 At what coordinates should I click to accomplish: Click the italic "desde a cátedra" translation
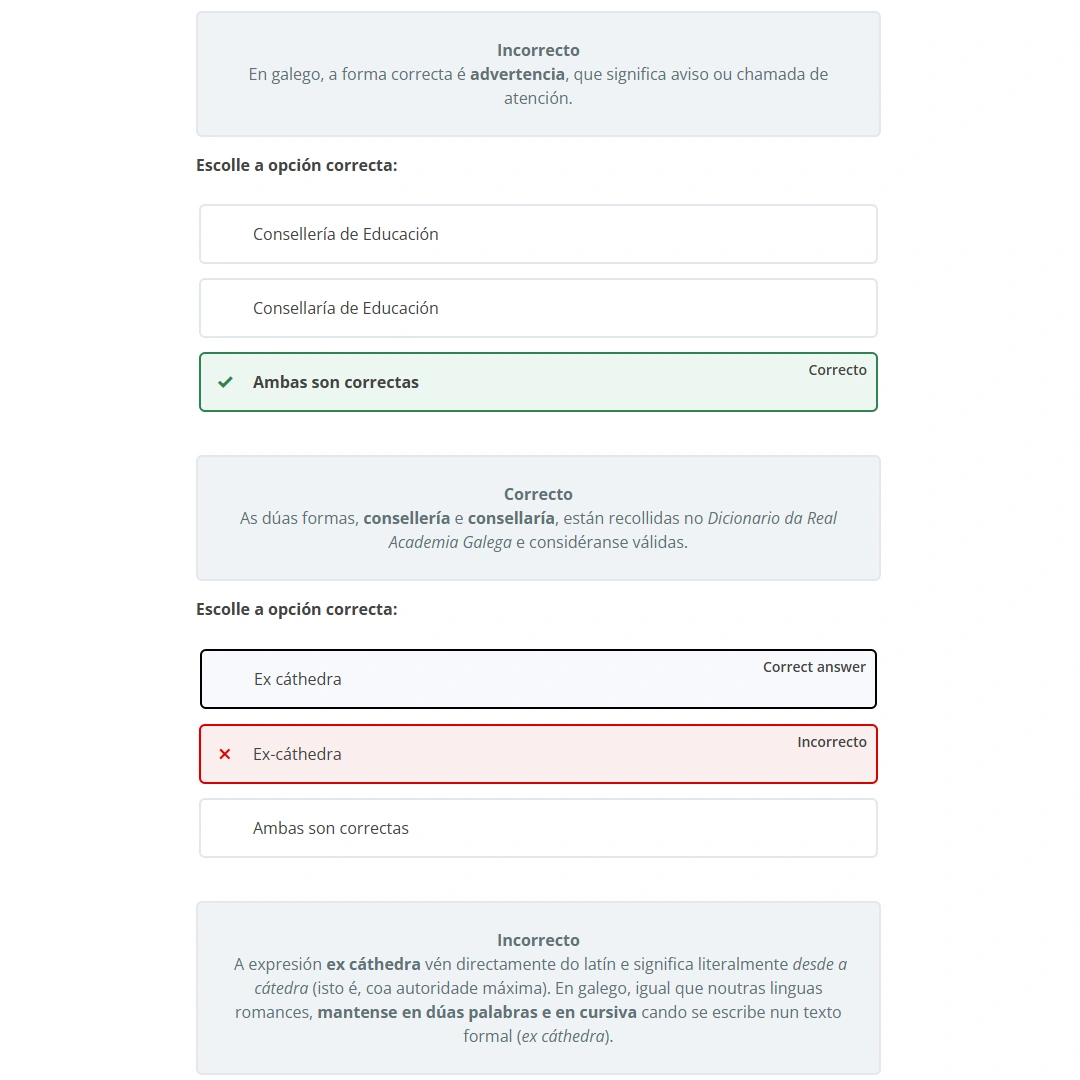[819, 964]
